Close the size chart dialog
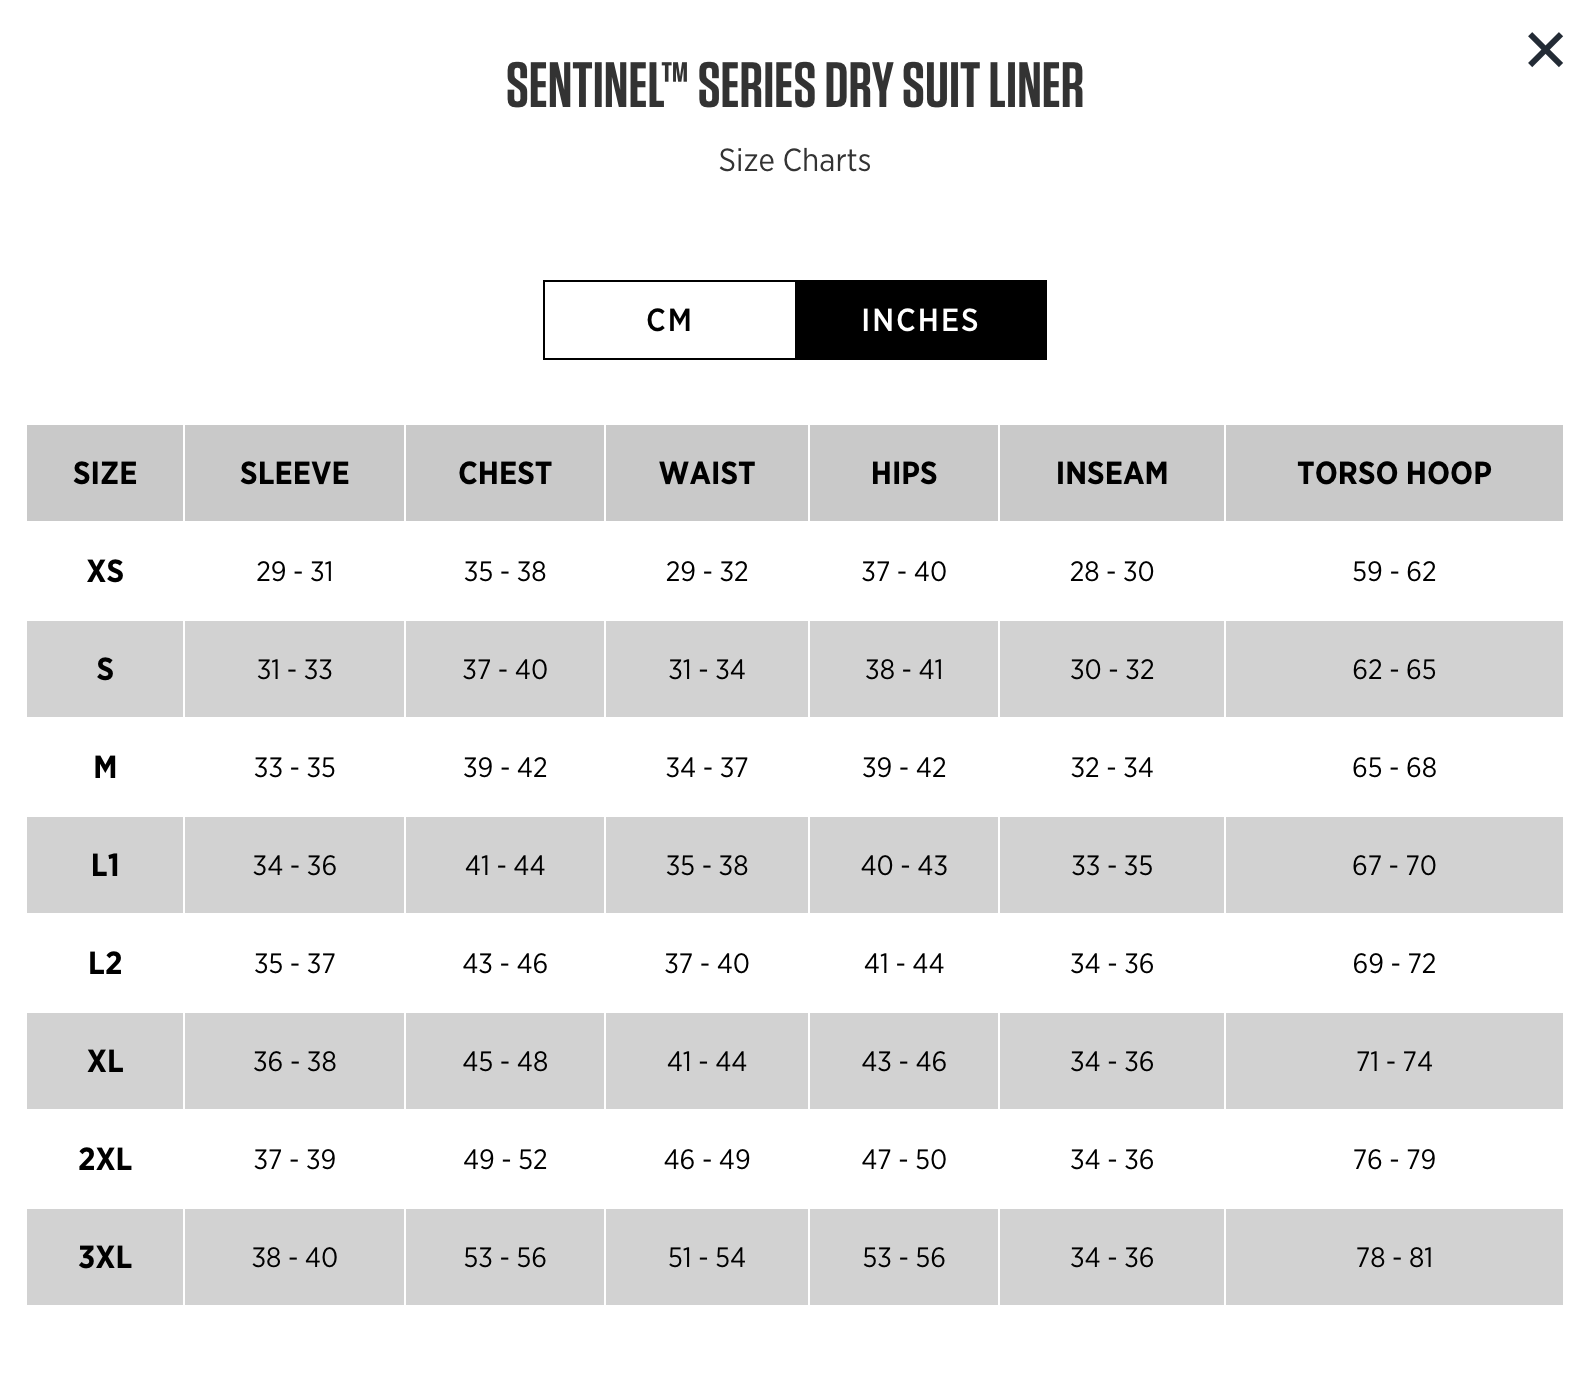 pyautogui.click(x=1544, y=49)
